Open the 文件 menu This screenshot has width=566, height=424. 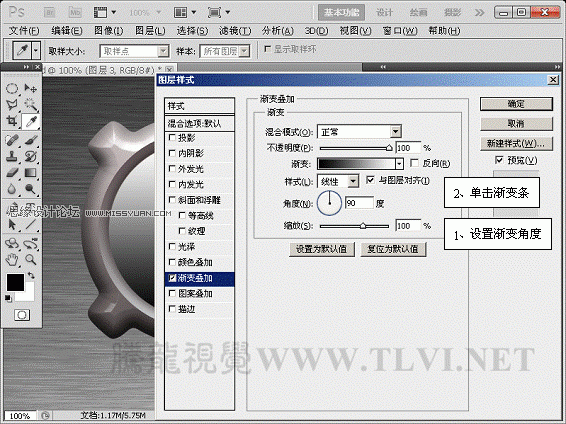24,31
